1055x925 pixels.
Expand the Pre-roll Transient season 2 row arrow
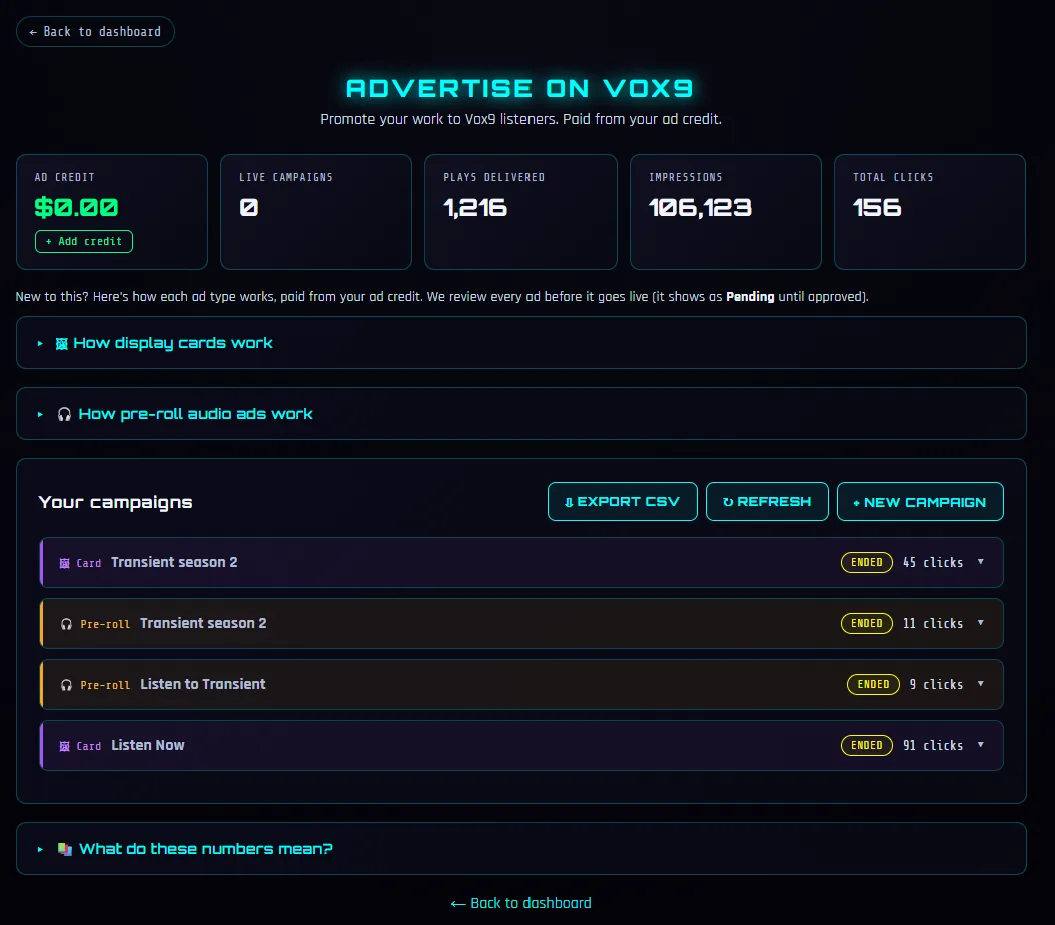coord(980,623)
